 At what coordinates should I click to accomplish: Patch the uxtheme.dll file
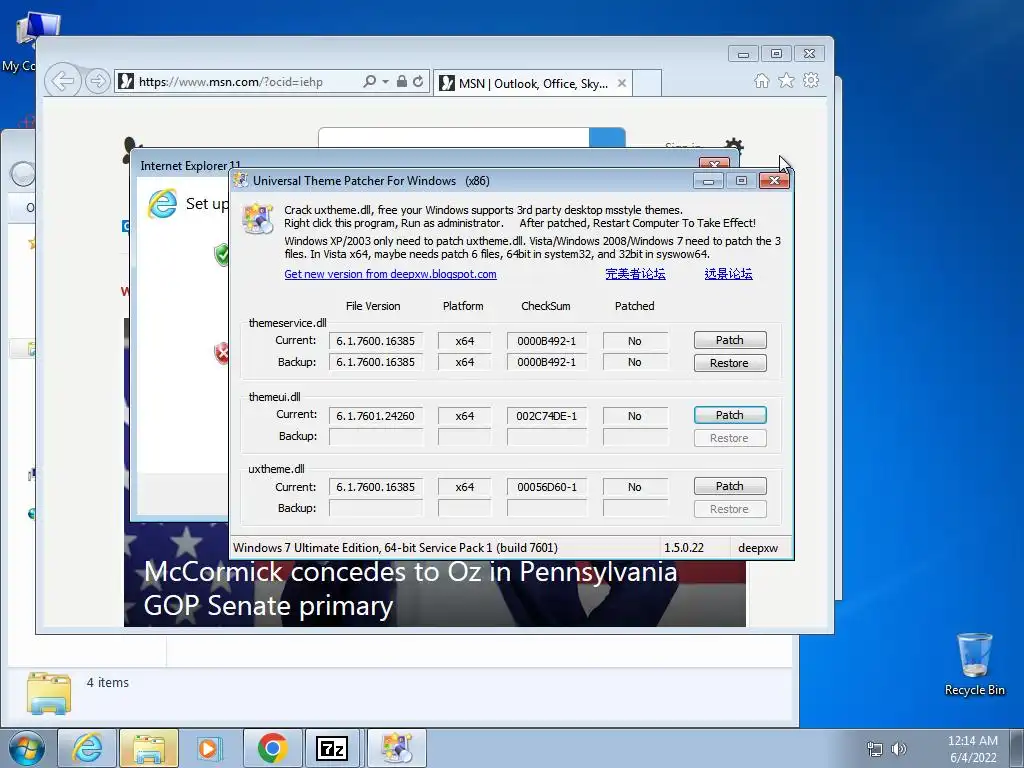point(729,486)
